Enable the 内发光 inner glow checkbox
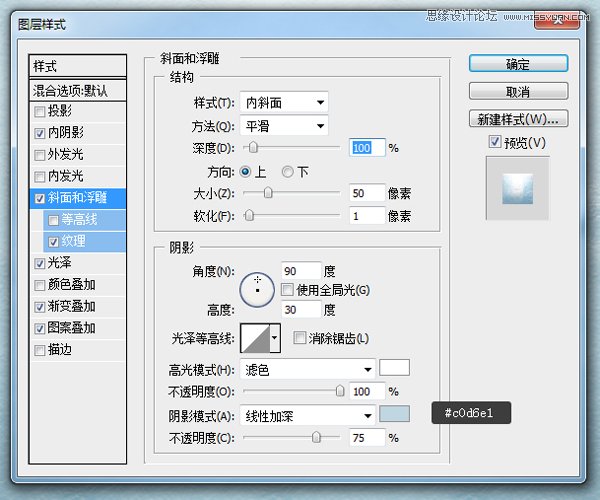The image size is (600, 500). click(39, 177)
